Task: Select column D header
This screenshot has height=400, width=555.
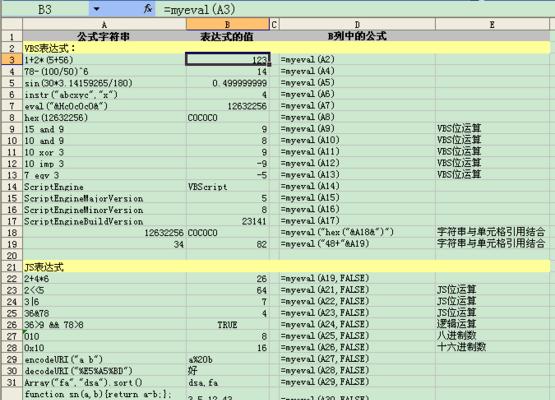Action: [x=357, y=24]
